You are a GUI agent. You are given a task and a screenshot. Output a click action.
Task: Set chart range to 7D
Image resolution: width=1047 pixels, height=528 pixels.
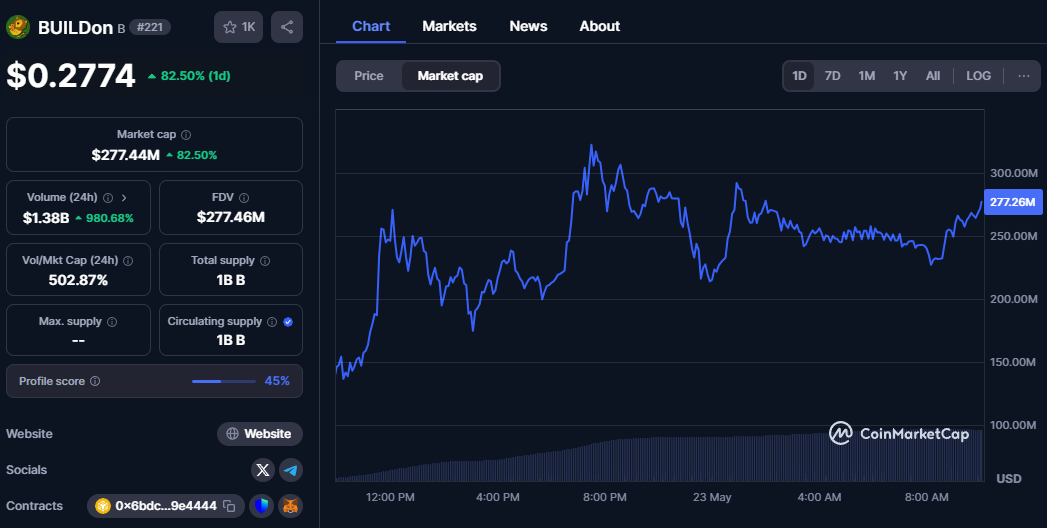[x=832, y=76]
